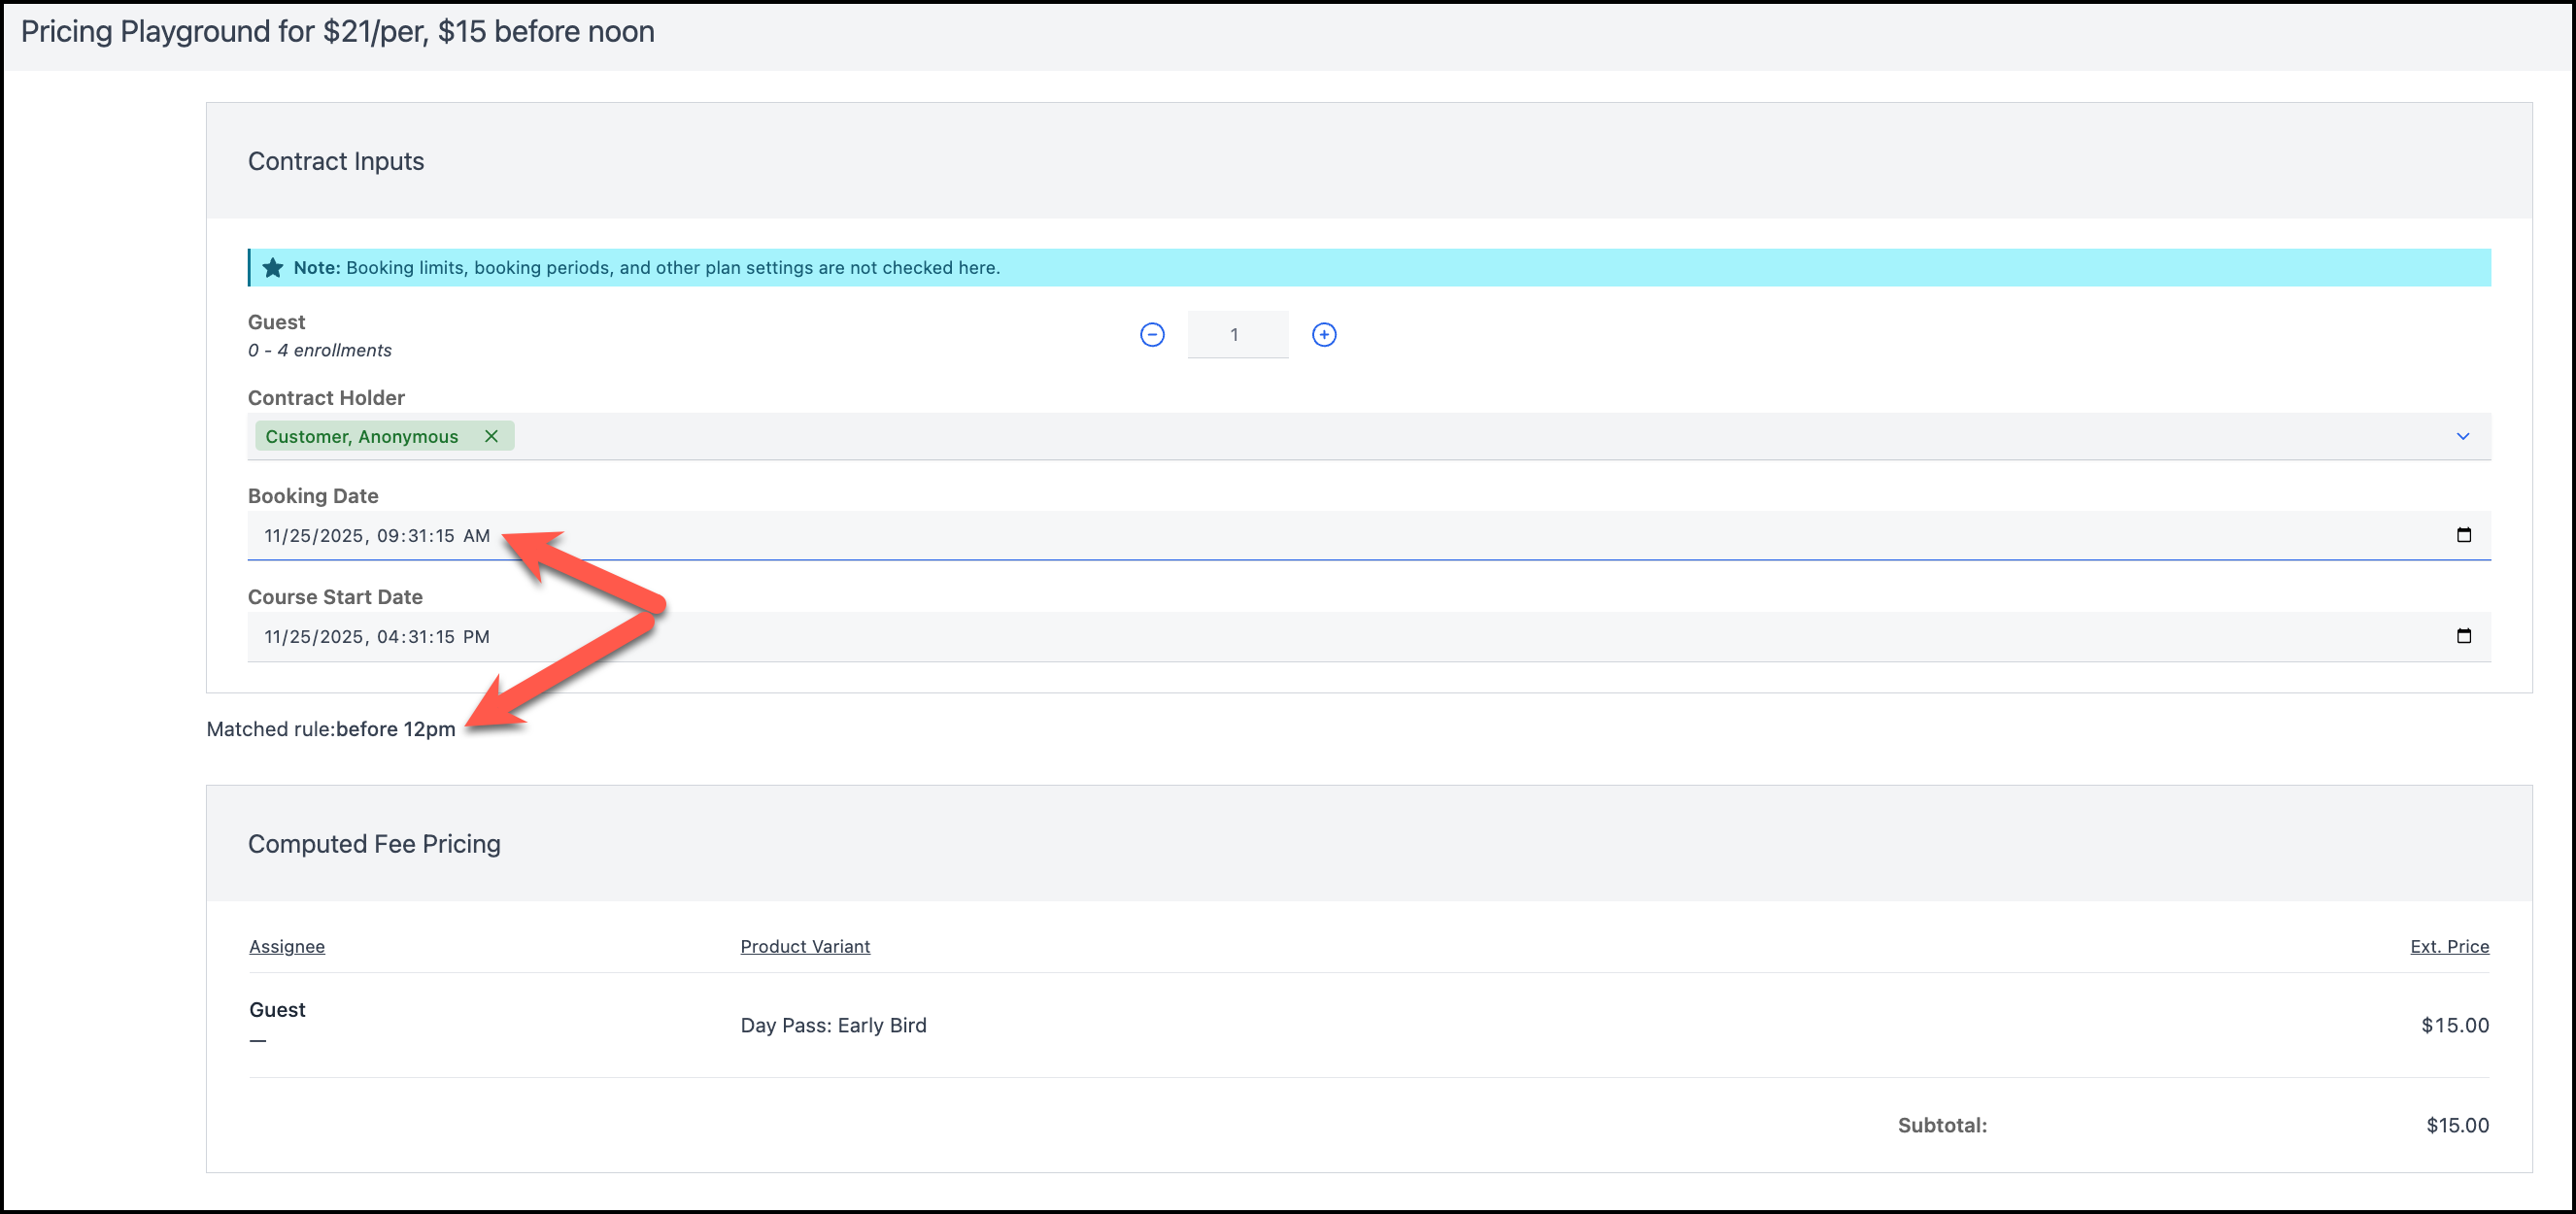Expand the Contract Holder dropdown chevron

coord(2462,436)
